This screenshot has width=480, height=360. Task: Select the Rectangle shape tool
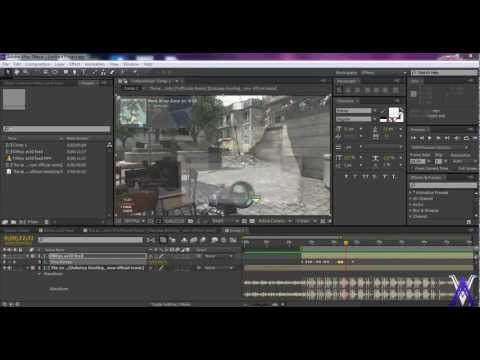pos(66,72)
